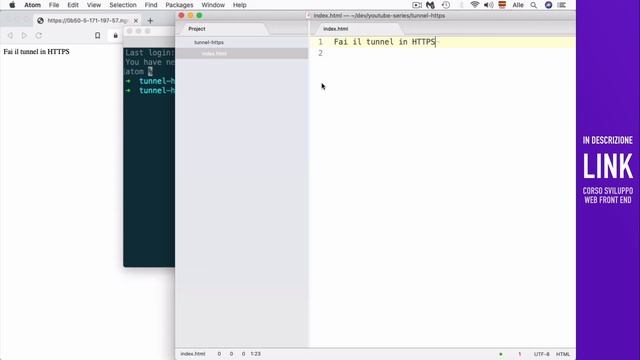Open Spotlight search magnifier
This screenshot has height=360, width=640.
point(534,5)
